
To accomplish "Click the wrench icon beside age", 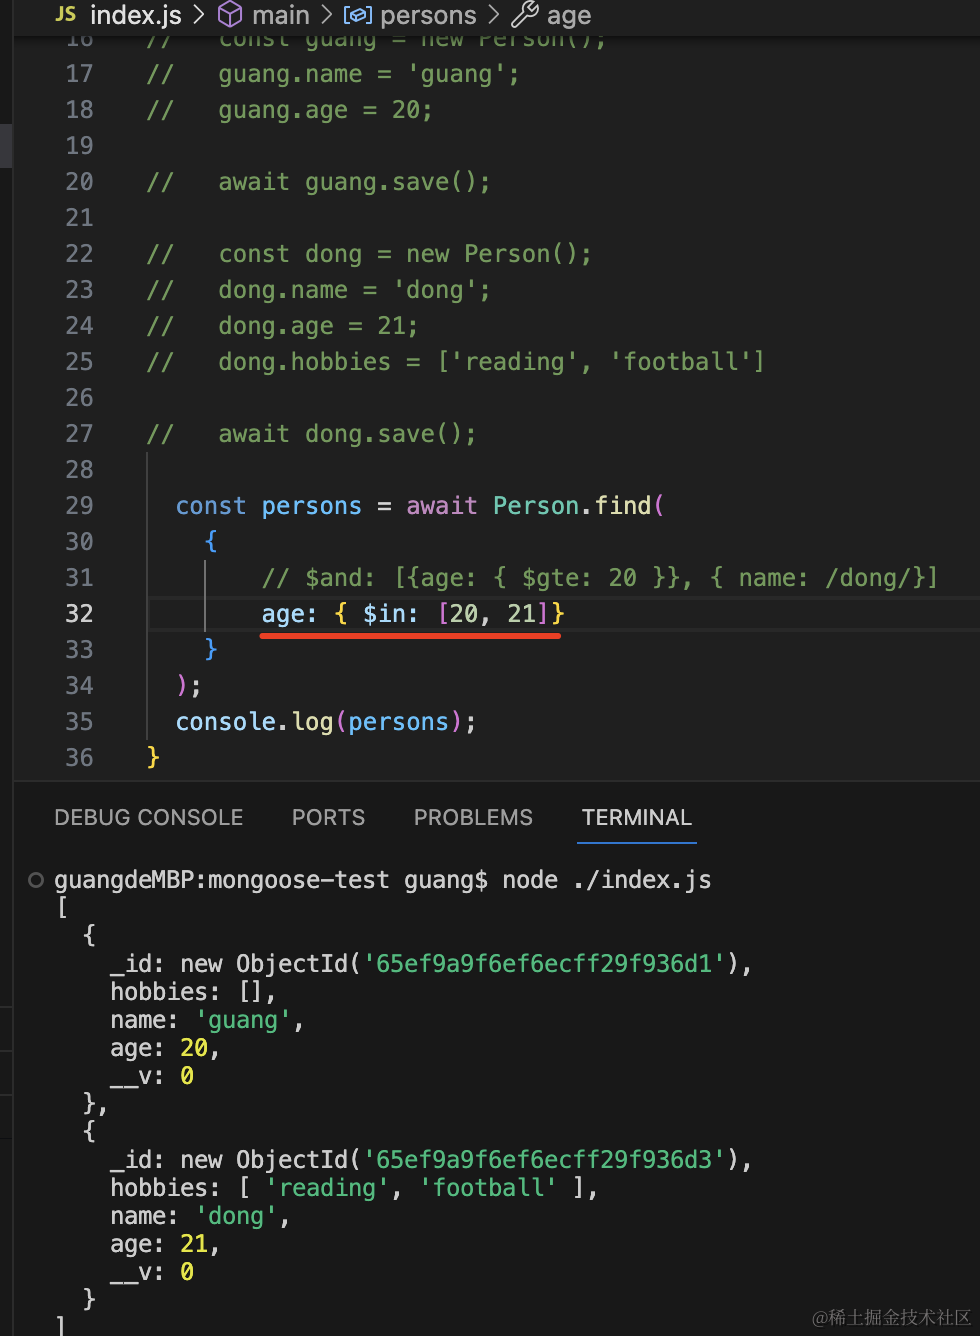I will tap(525, 14).
